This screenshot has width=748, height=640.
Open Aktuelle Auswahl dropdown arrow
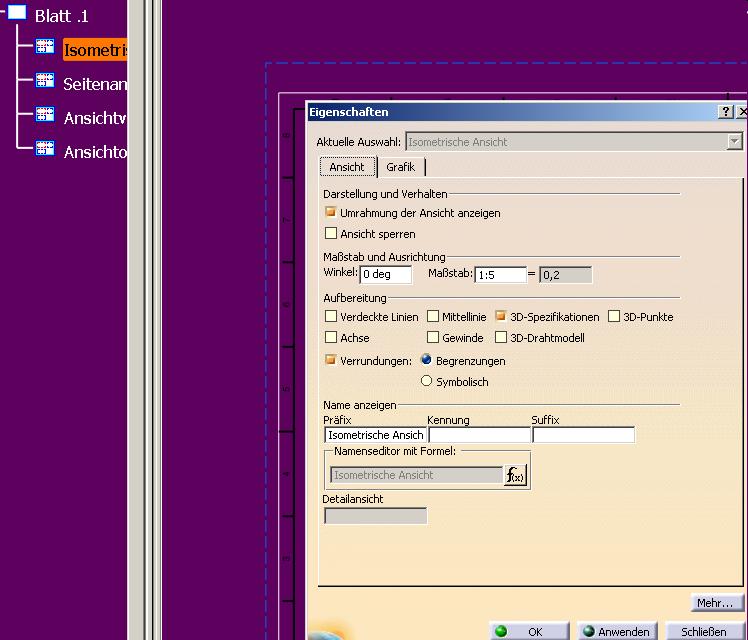pyautogui.click(x=735, y=142)
